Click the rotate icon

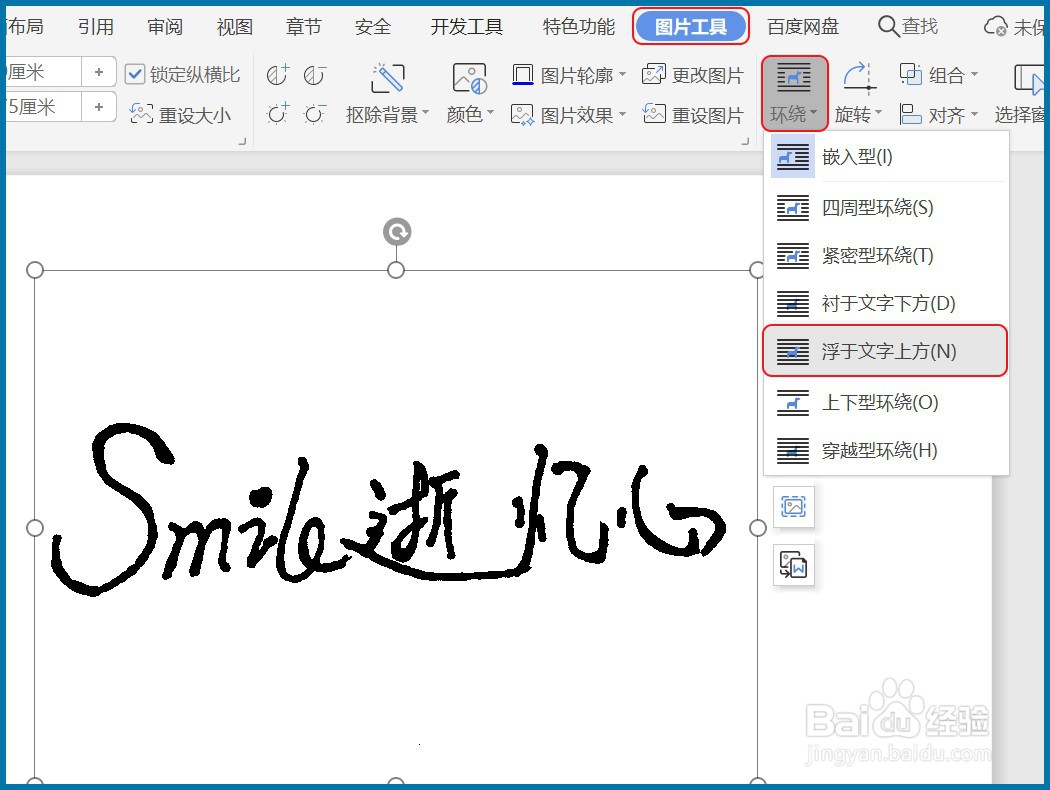[859, 78]
